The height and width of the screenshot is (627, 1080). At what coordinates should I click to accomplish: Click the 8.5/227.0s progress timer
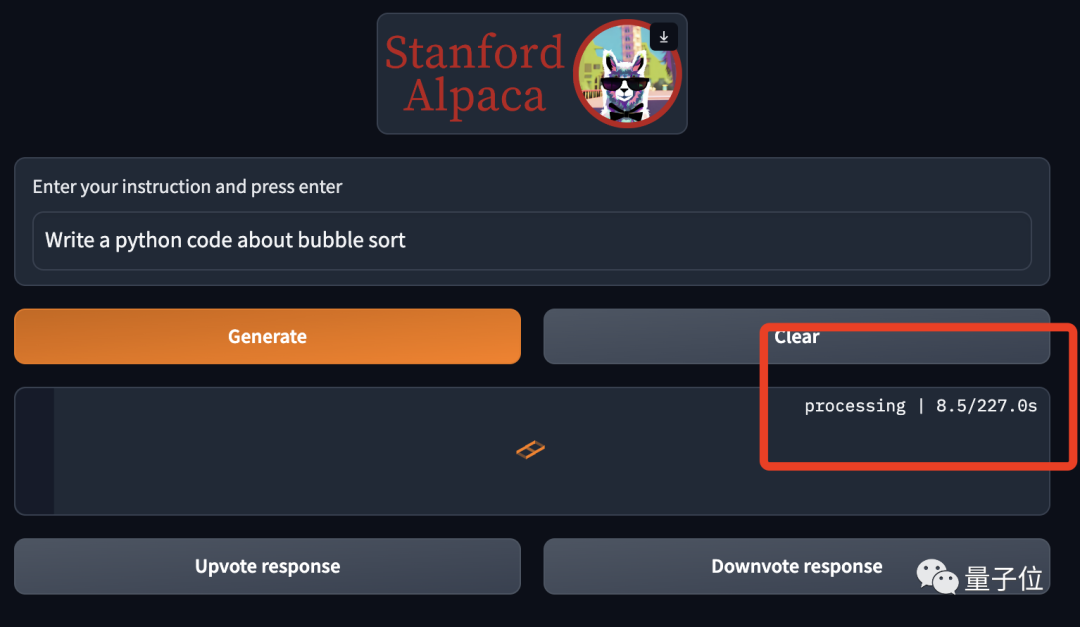pyautogui.click(x=986, y=406)
